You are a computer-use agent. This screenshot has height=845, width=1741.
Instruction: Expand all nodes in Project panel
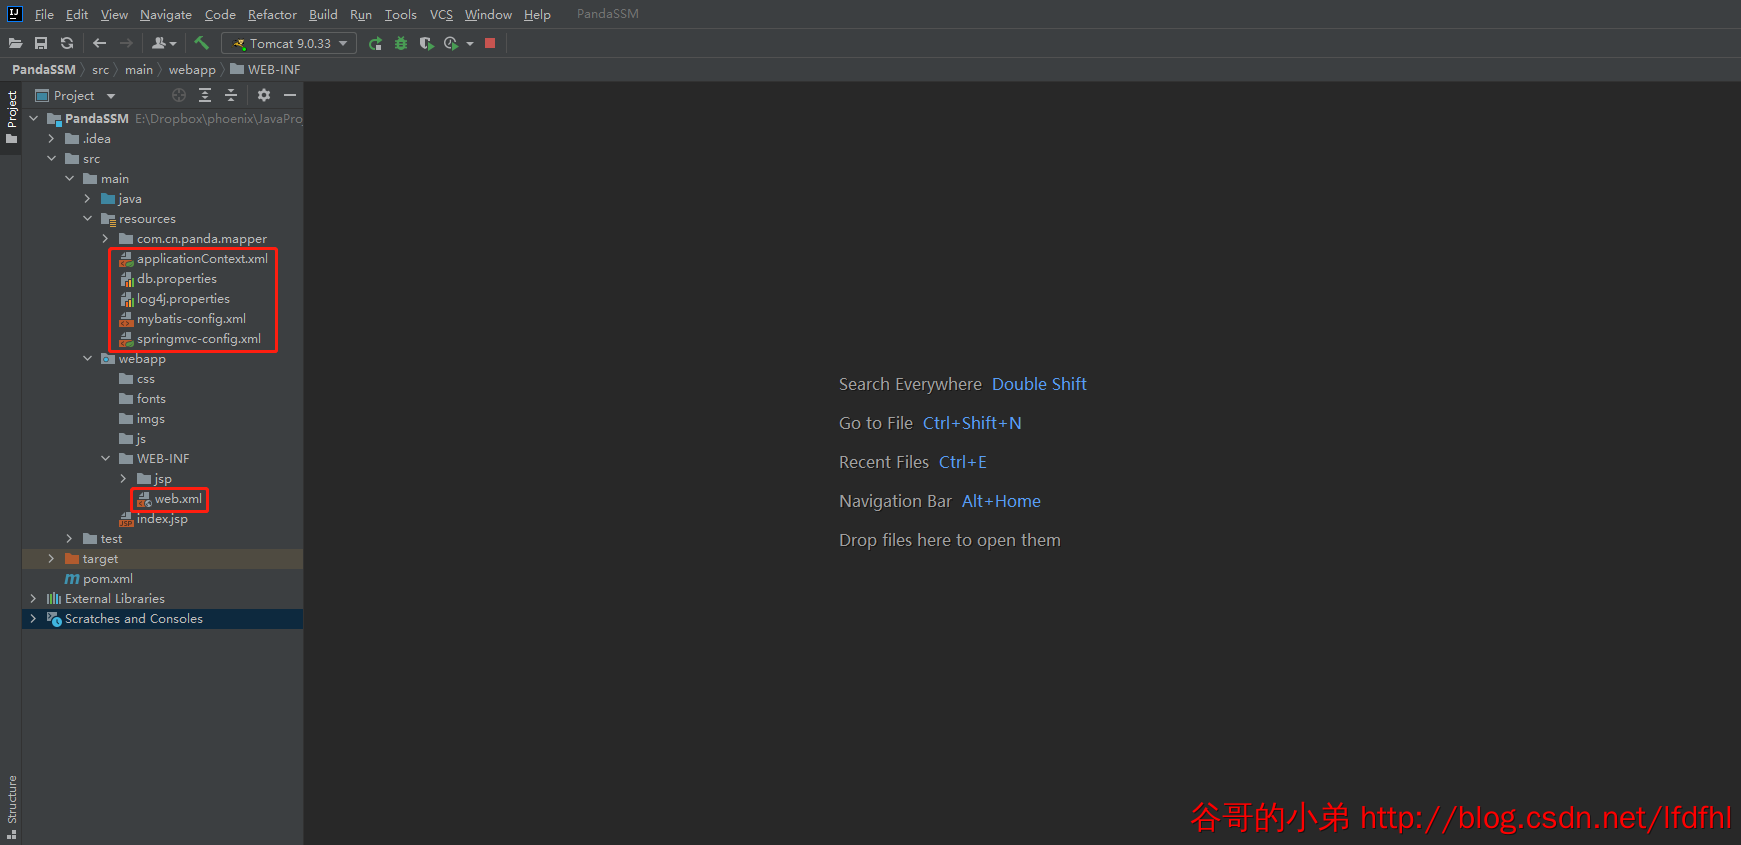tap(205, 95)
